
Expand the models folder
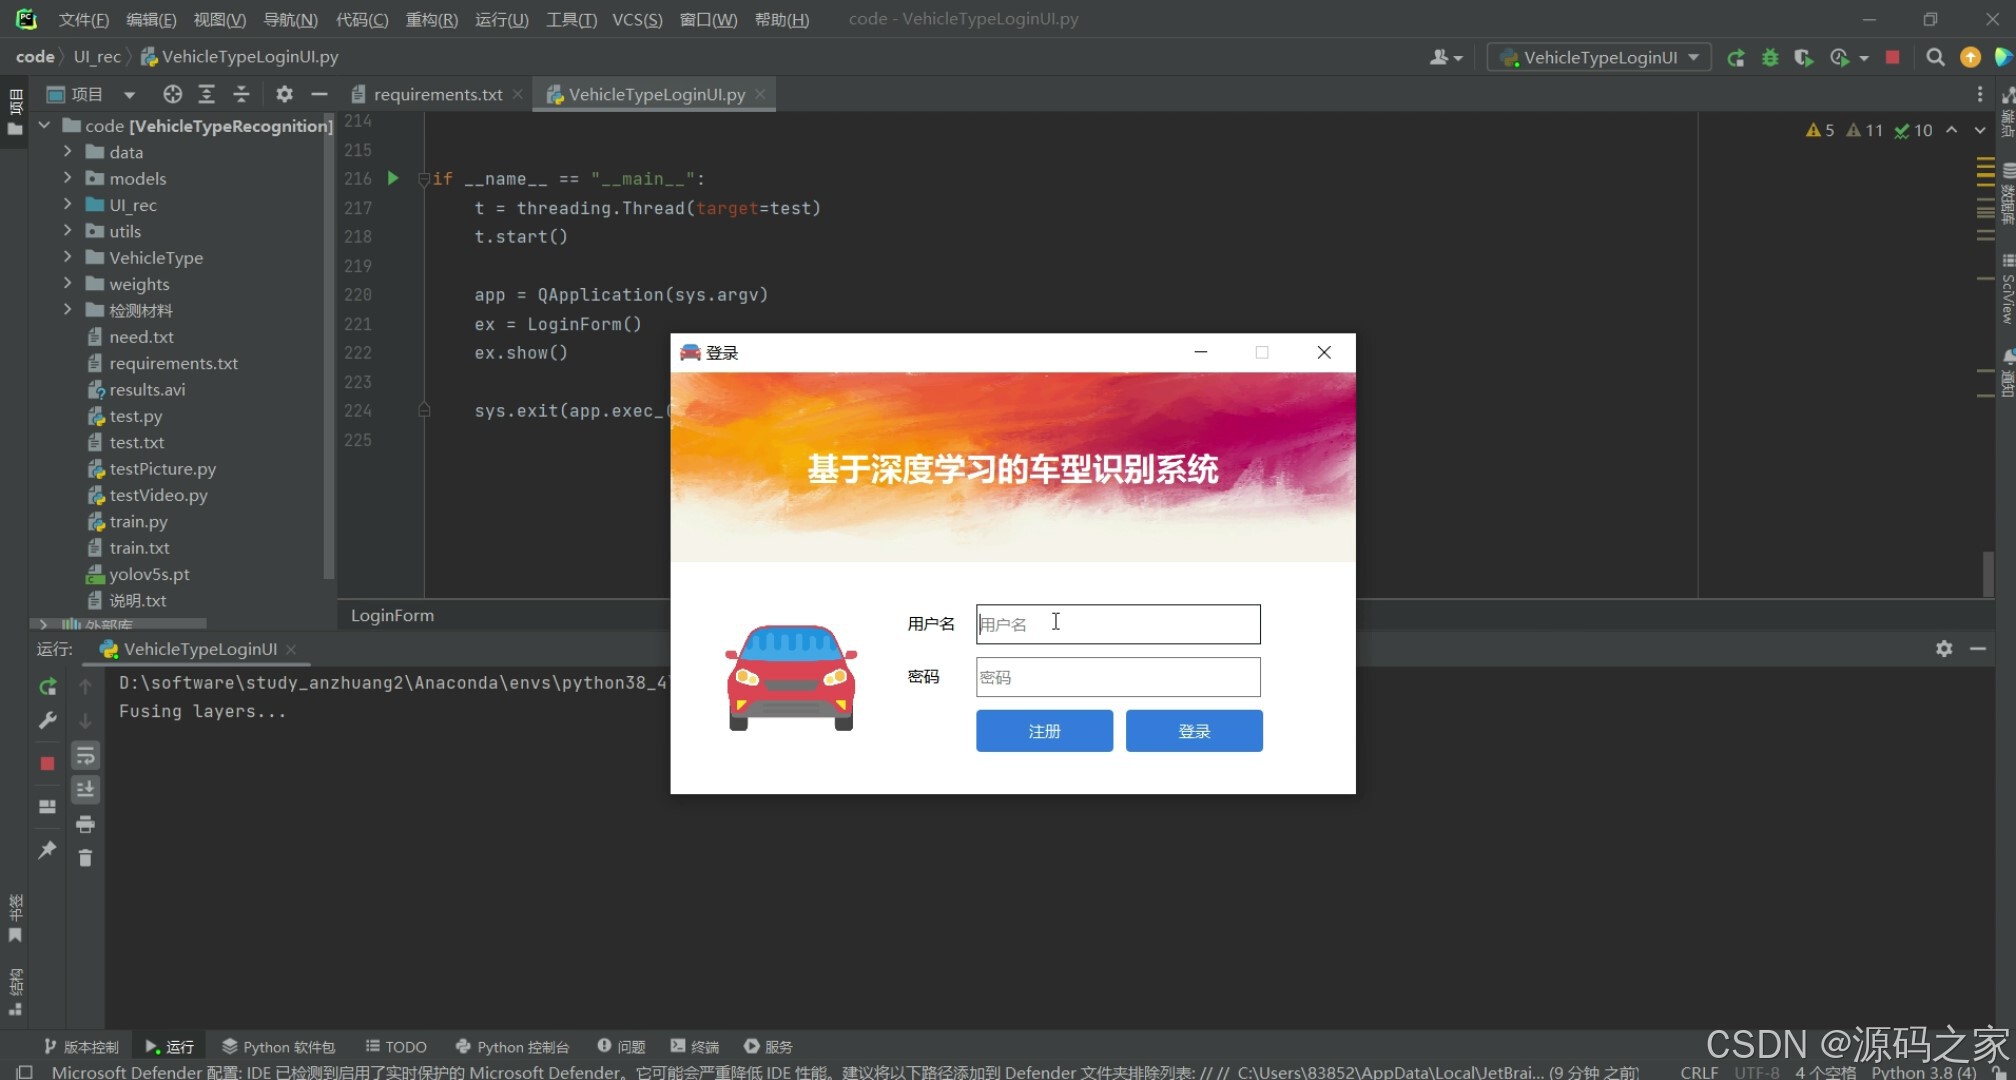coord(67,178)
